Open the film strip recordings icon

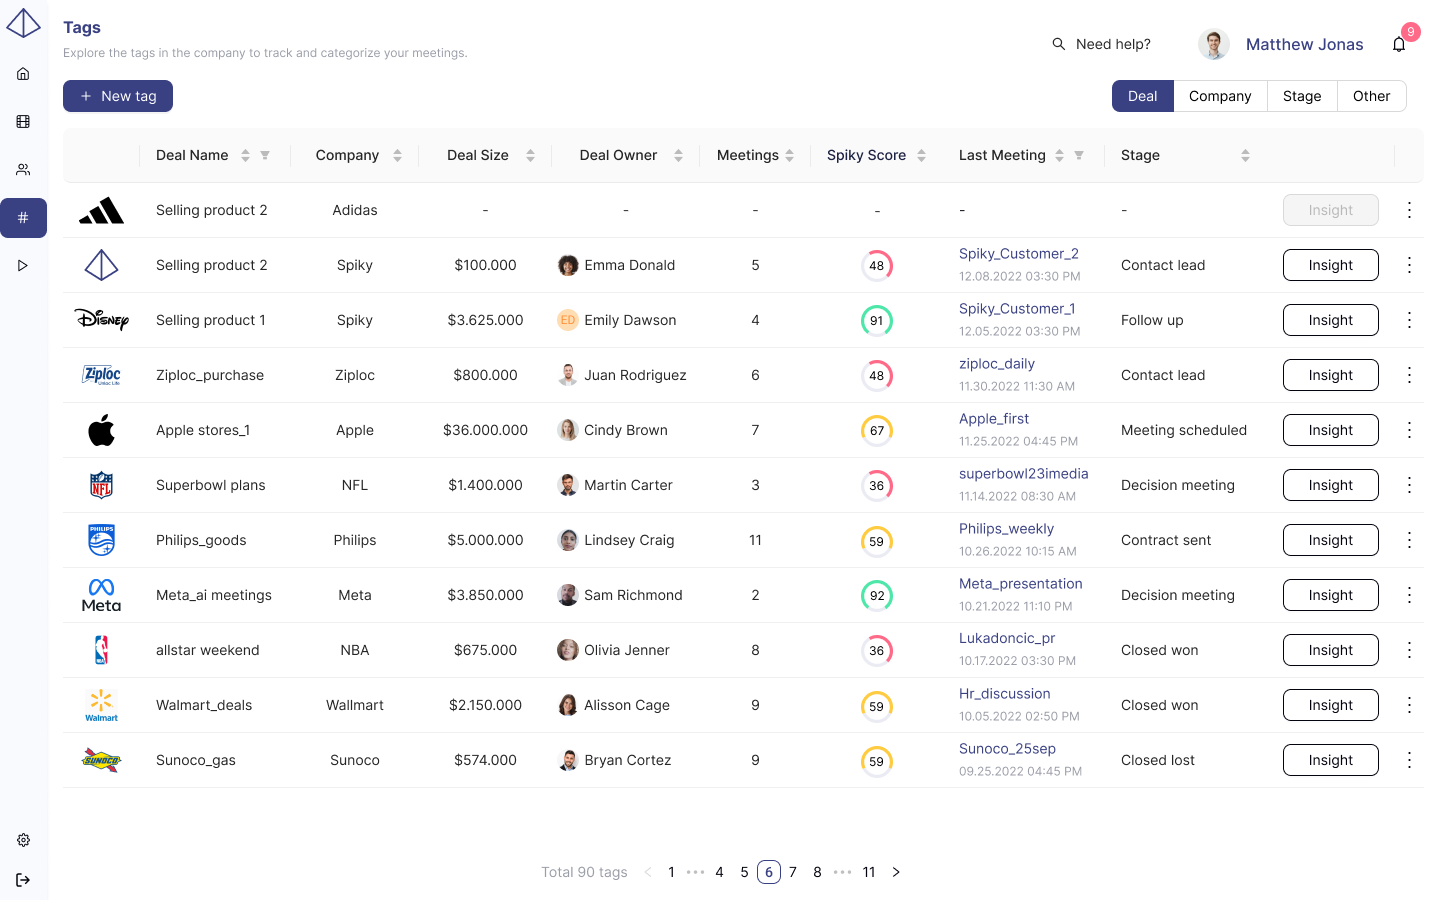pyautogui.click(x=23, y=122)
